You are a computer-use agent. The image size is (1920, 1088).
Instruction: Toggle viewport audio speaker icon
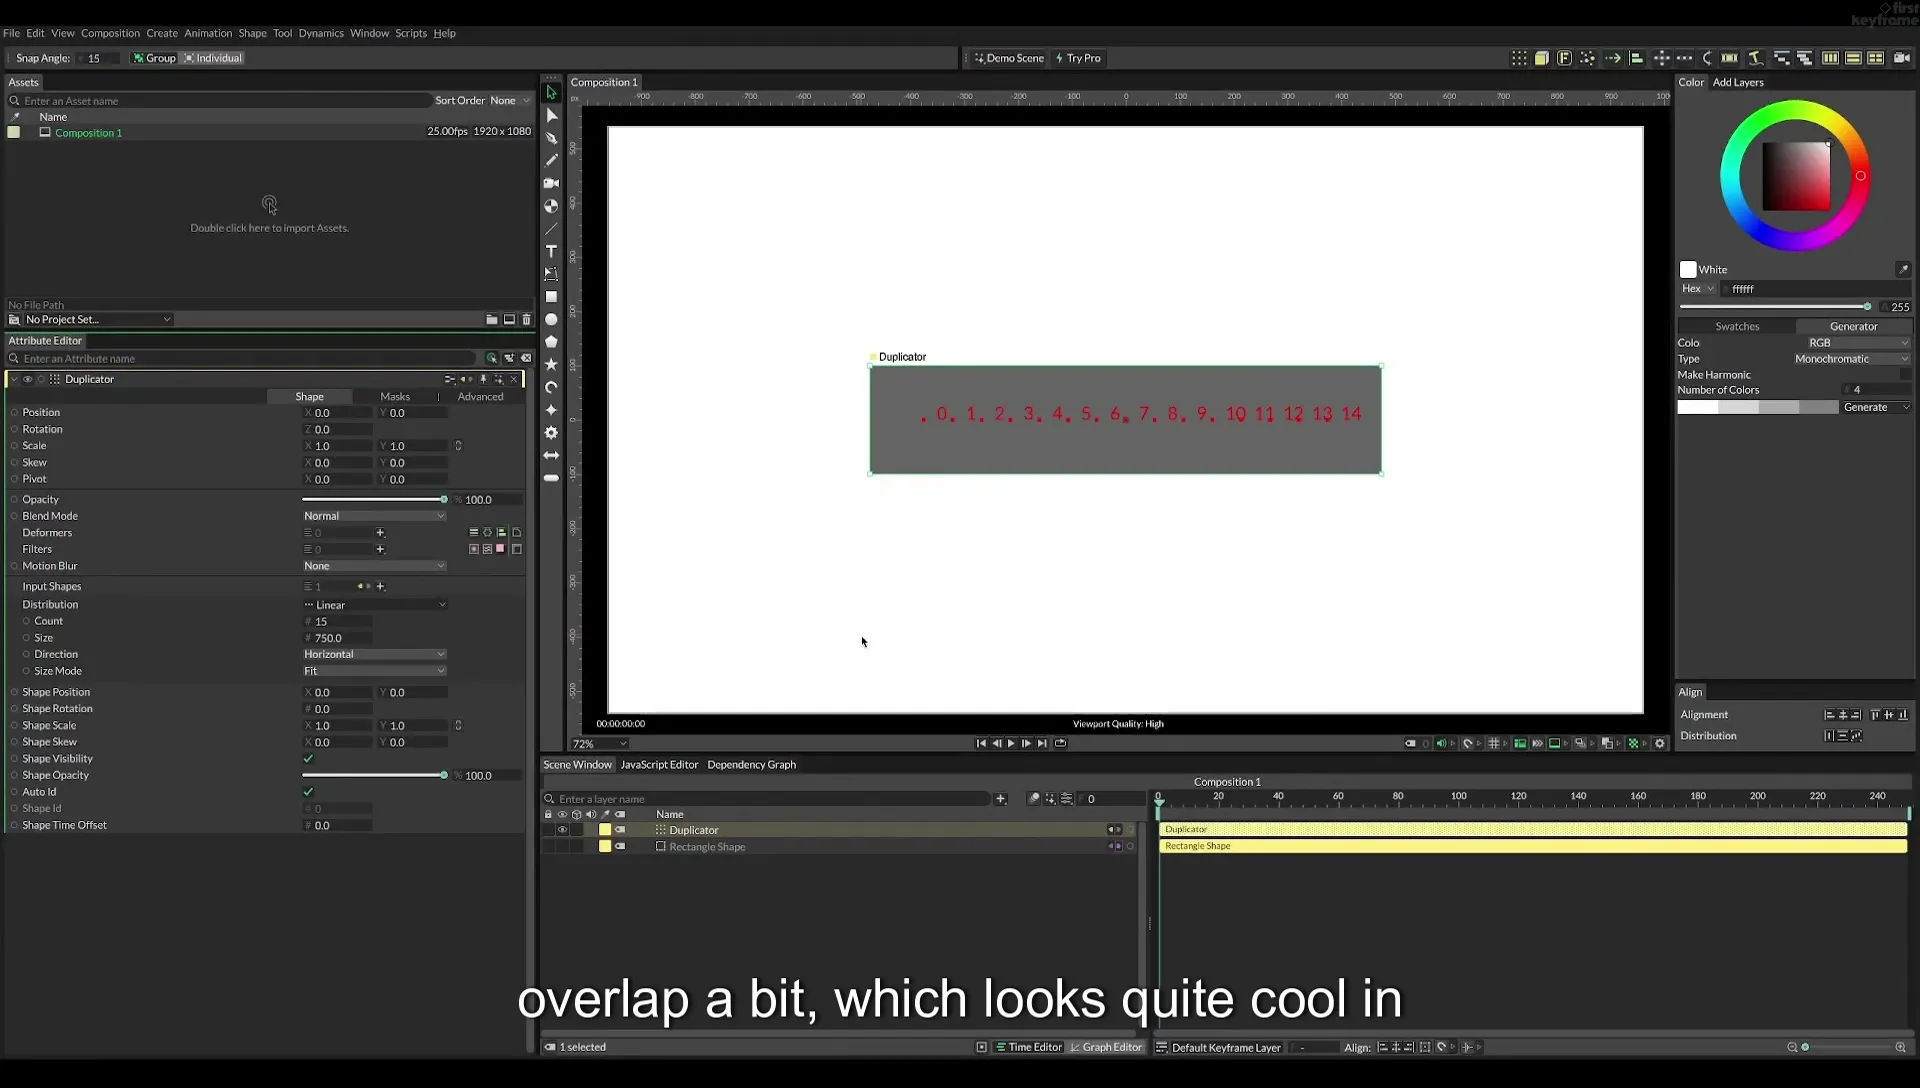tap(1441, 743)
